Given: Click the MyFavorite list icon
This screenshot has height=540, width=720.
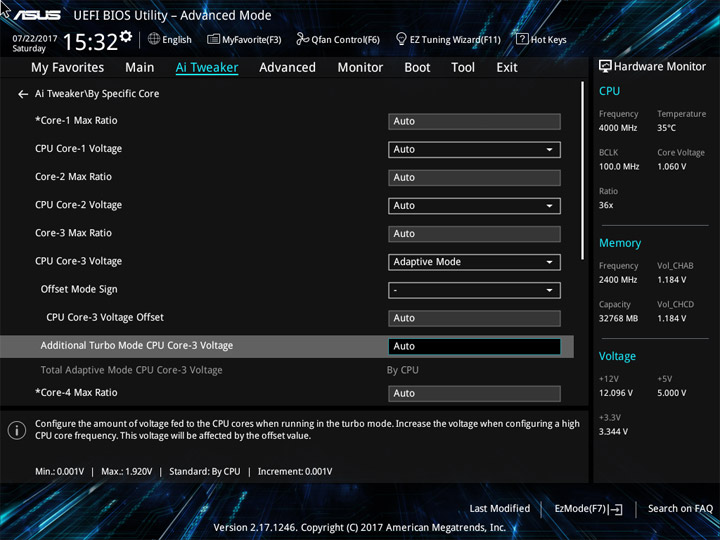Looking at the screenshot, I should (x=214, y=39).
